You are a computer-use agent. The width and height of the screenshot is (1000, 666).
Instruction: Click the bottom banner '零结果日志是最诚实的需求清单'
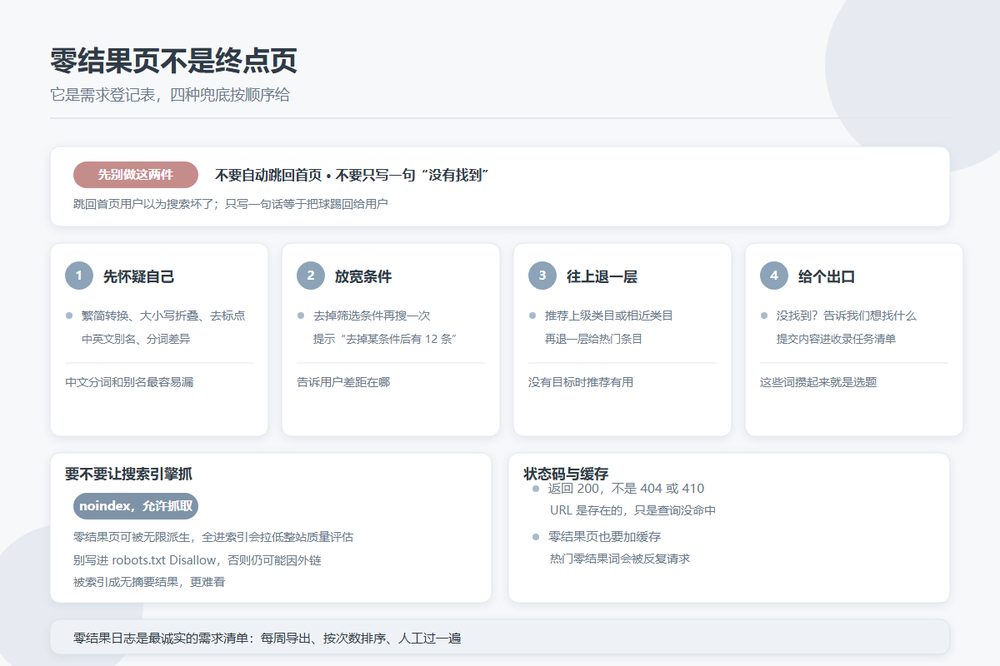tap(499, 638)
